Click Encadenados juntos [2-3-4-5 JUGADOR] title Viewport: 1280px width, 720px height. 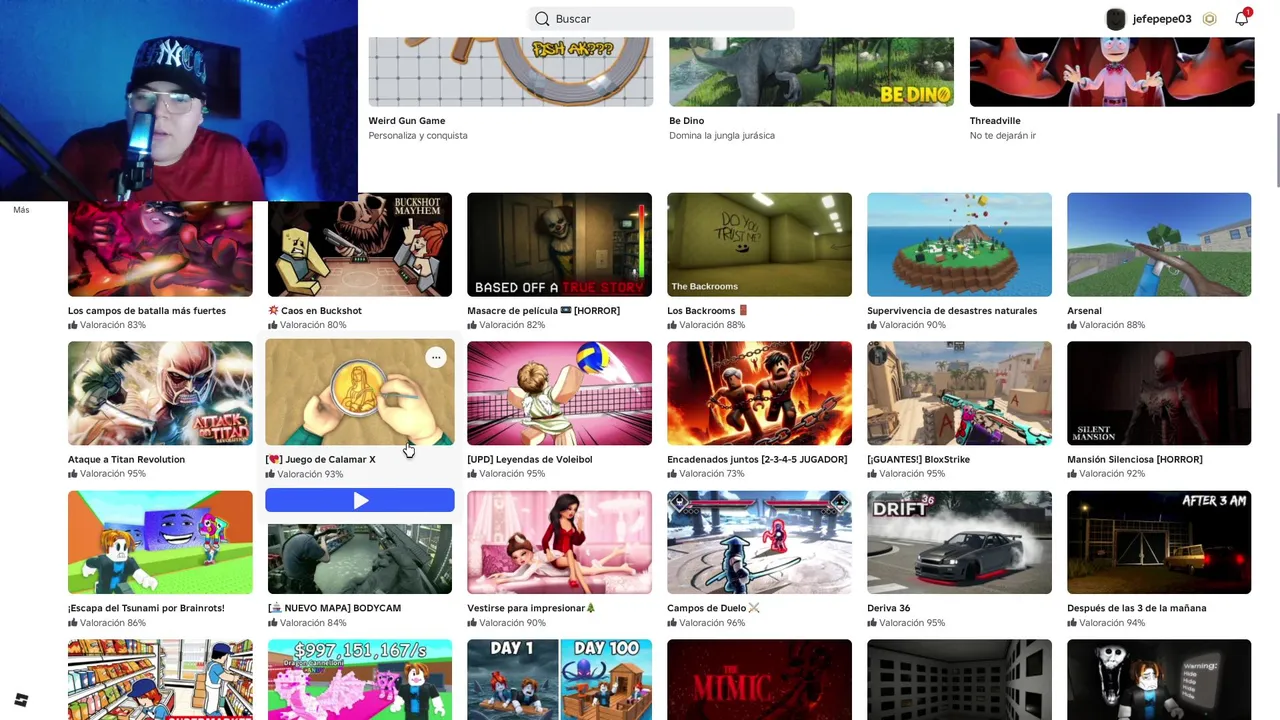point(757,460)
